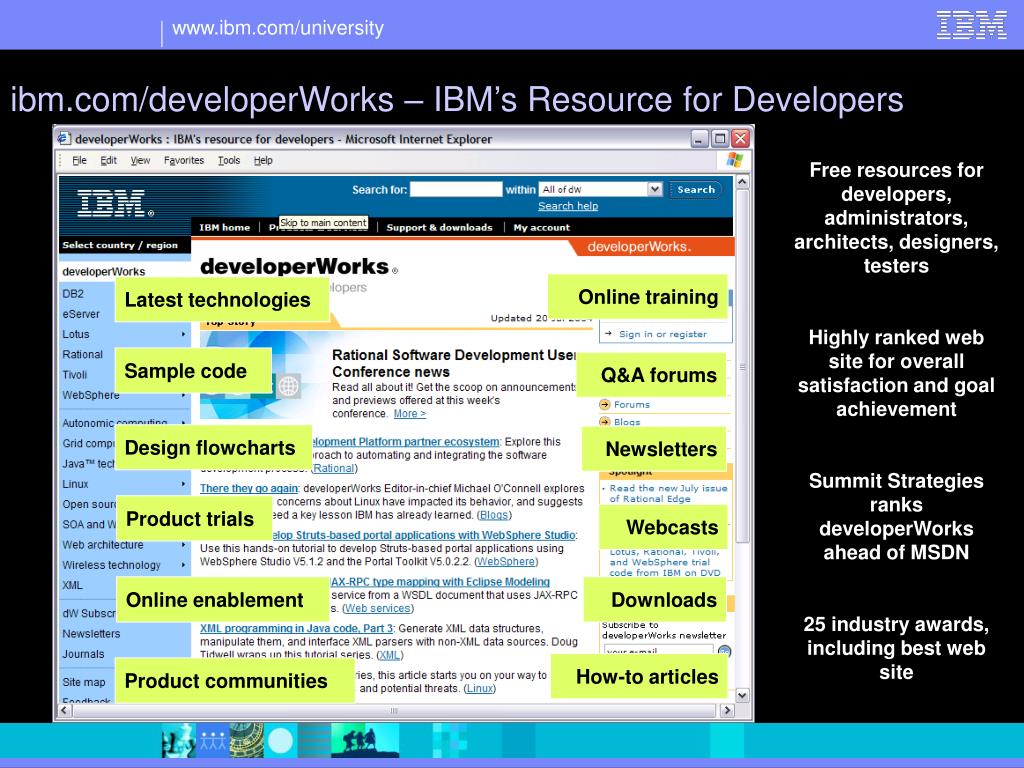Click the horizontal scrollbar thumb
This screenshot has width=1024, height=768.
[396, 710]
